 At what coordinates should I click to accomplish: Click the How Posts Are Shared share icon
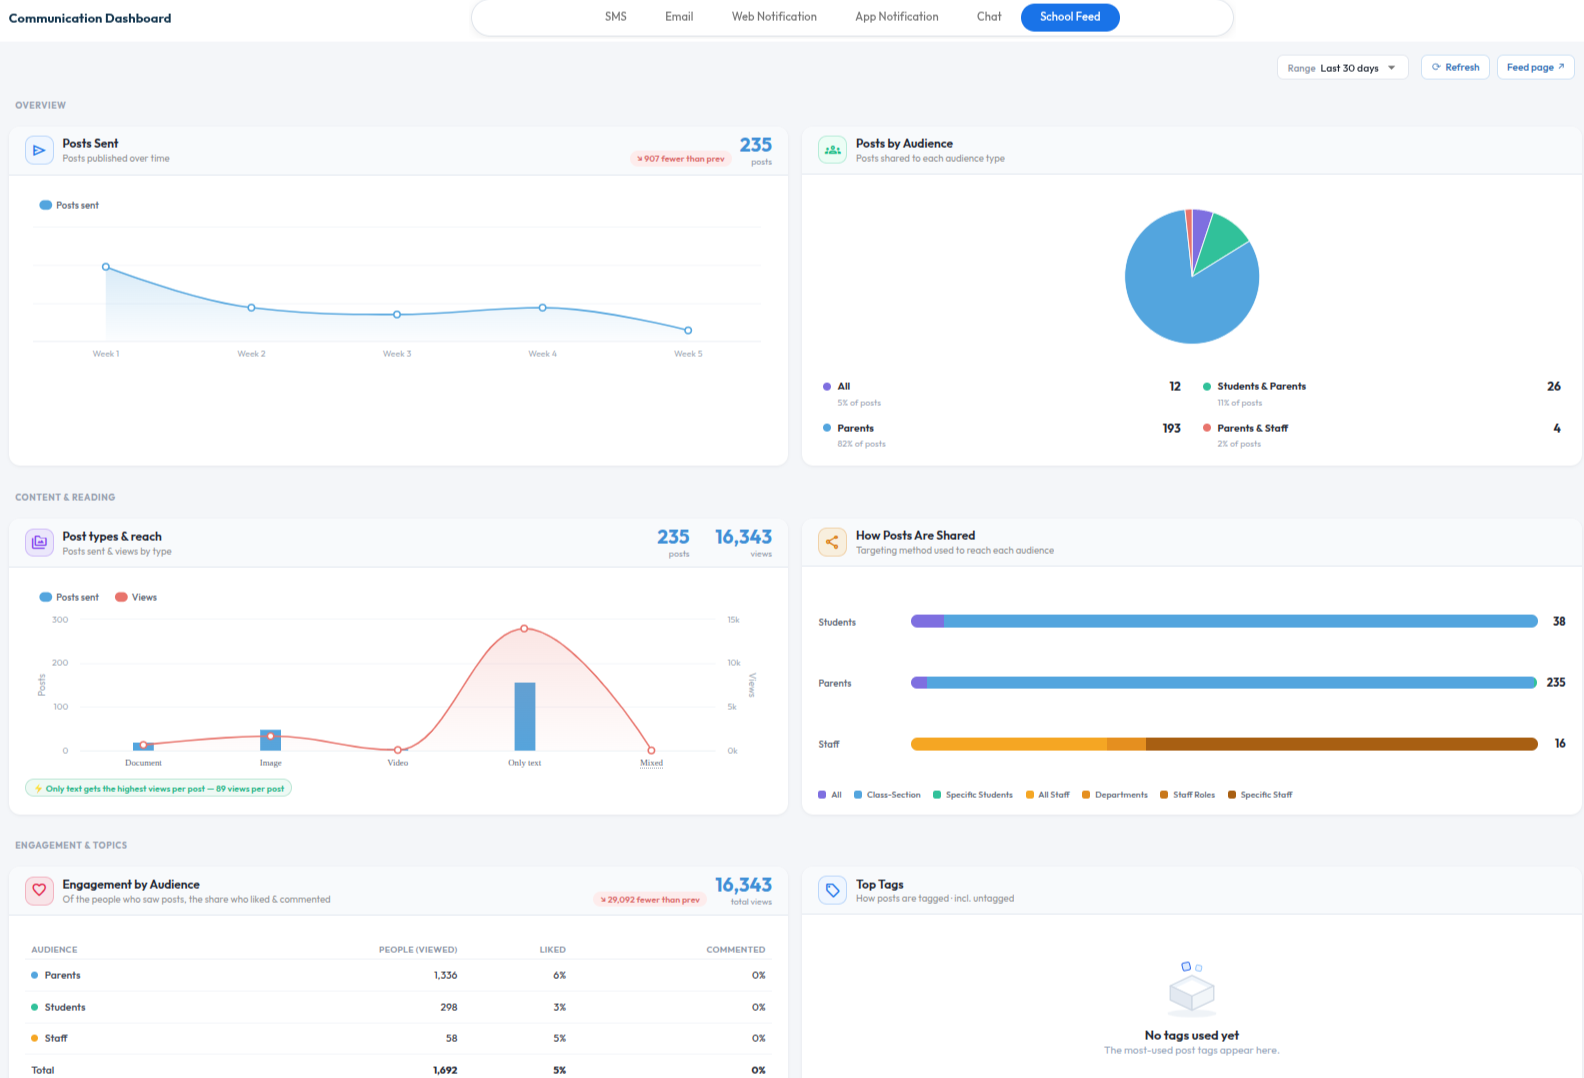click(x=832, y=542)
